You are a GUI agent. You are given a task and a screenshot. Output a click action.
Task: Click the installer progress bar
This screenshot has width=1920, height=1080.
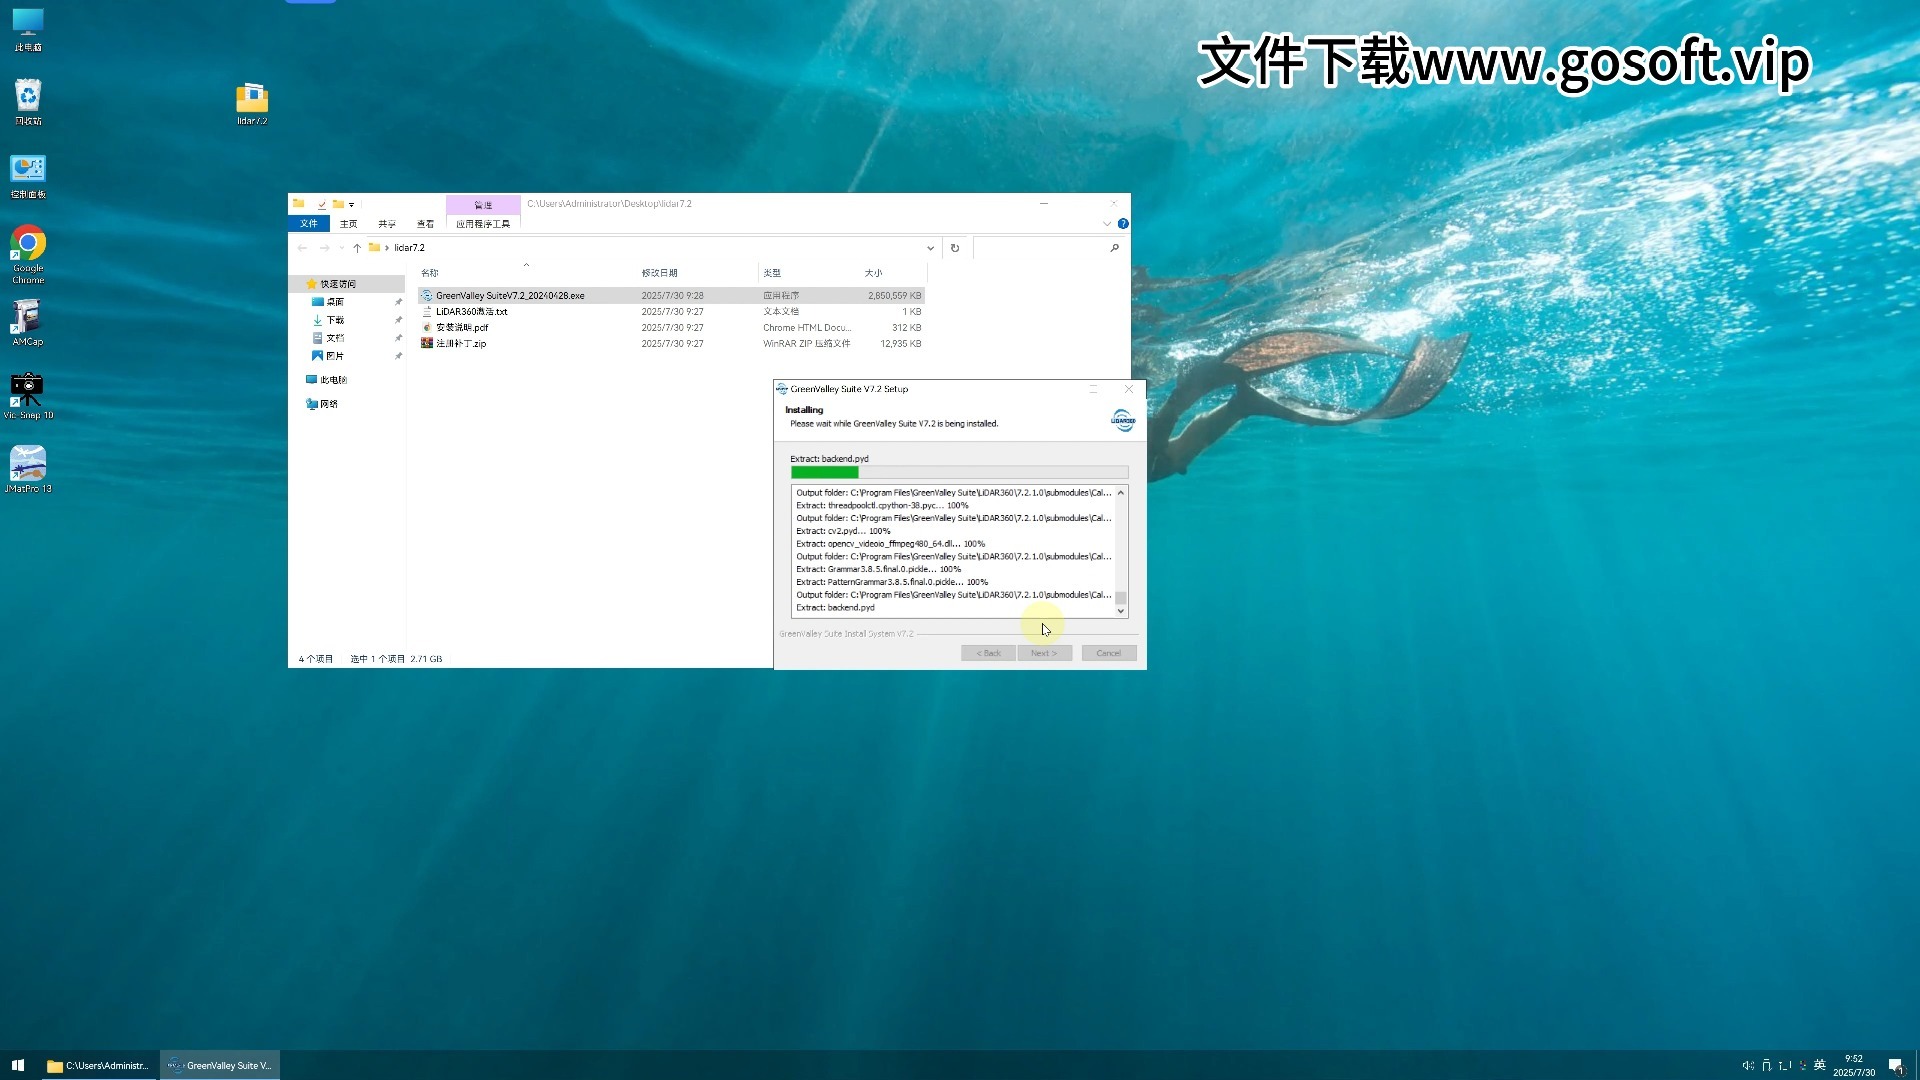[958, 472]
